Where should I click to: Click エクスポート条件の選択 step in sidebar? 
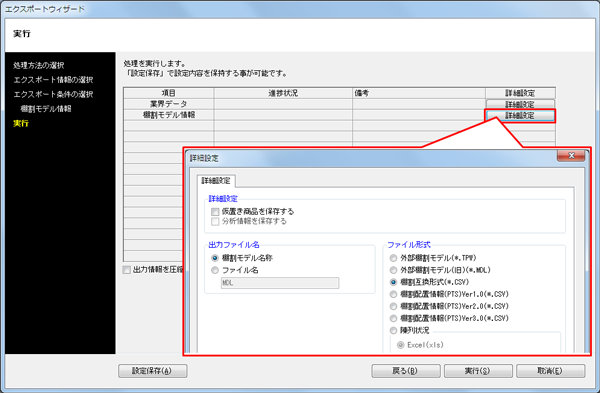tap(53, 94)
